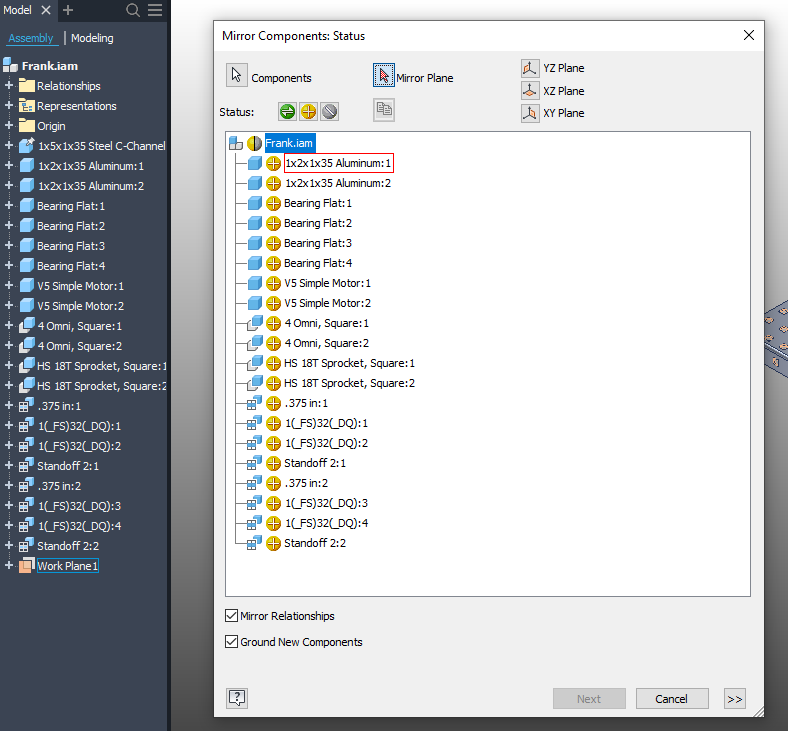Select Bearing Flat:4 in dialog list

[x=318, y=263]
